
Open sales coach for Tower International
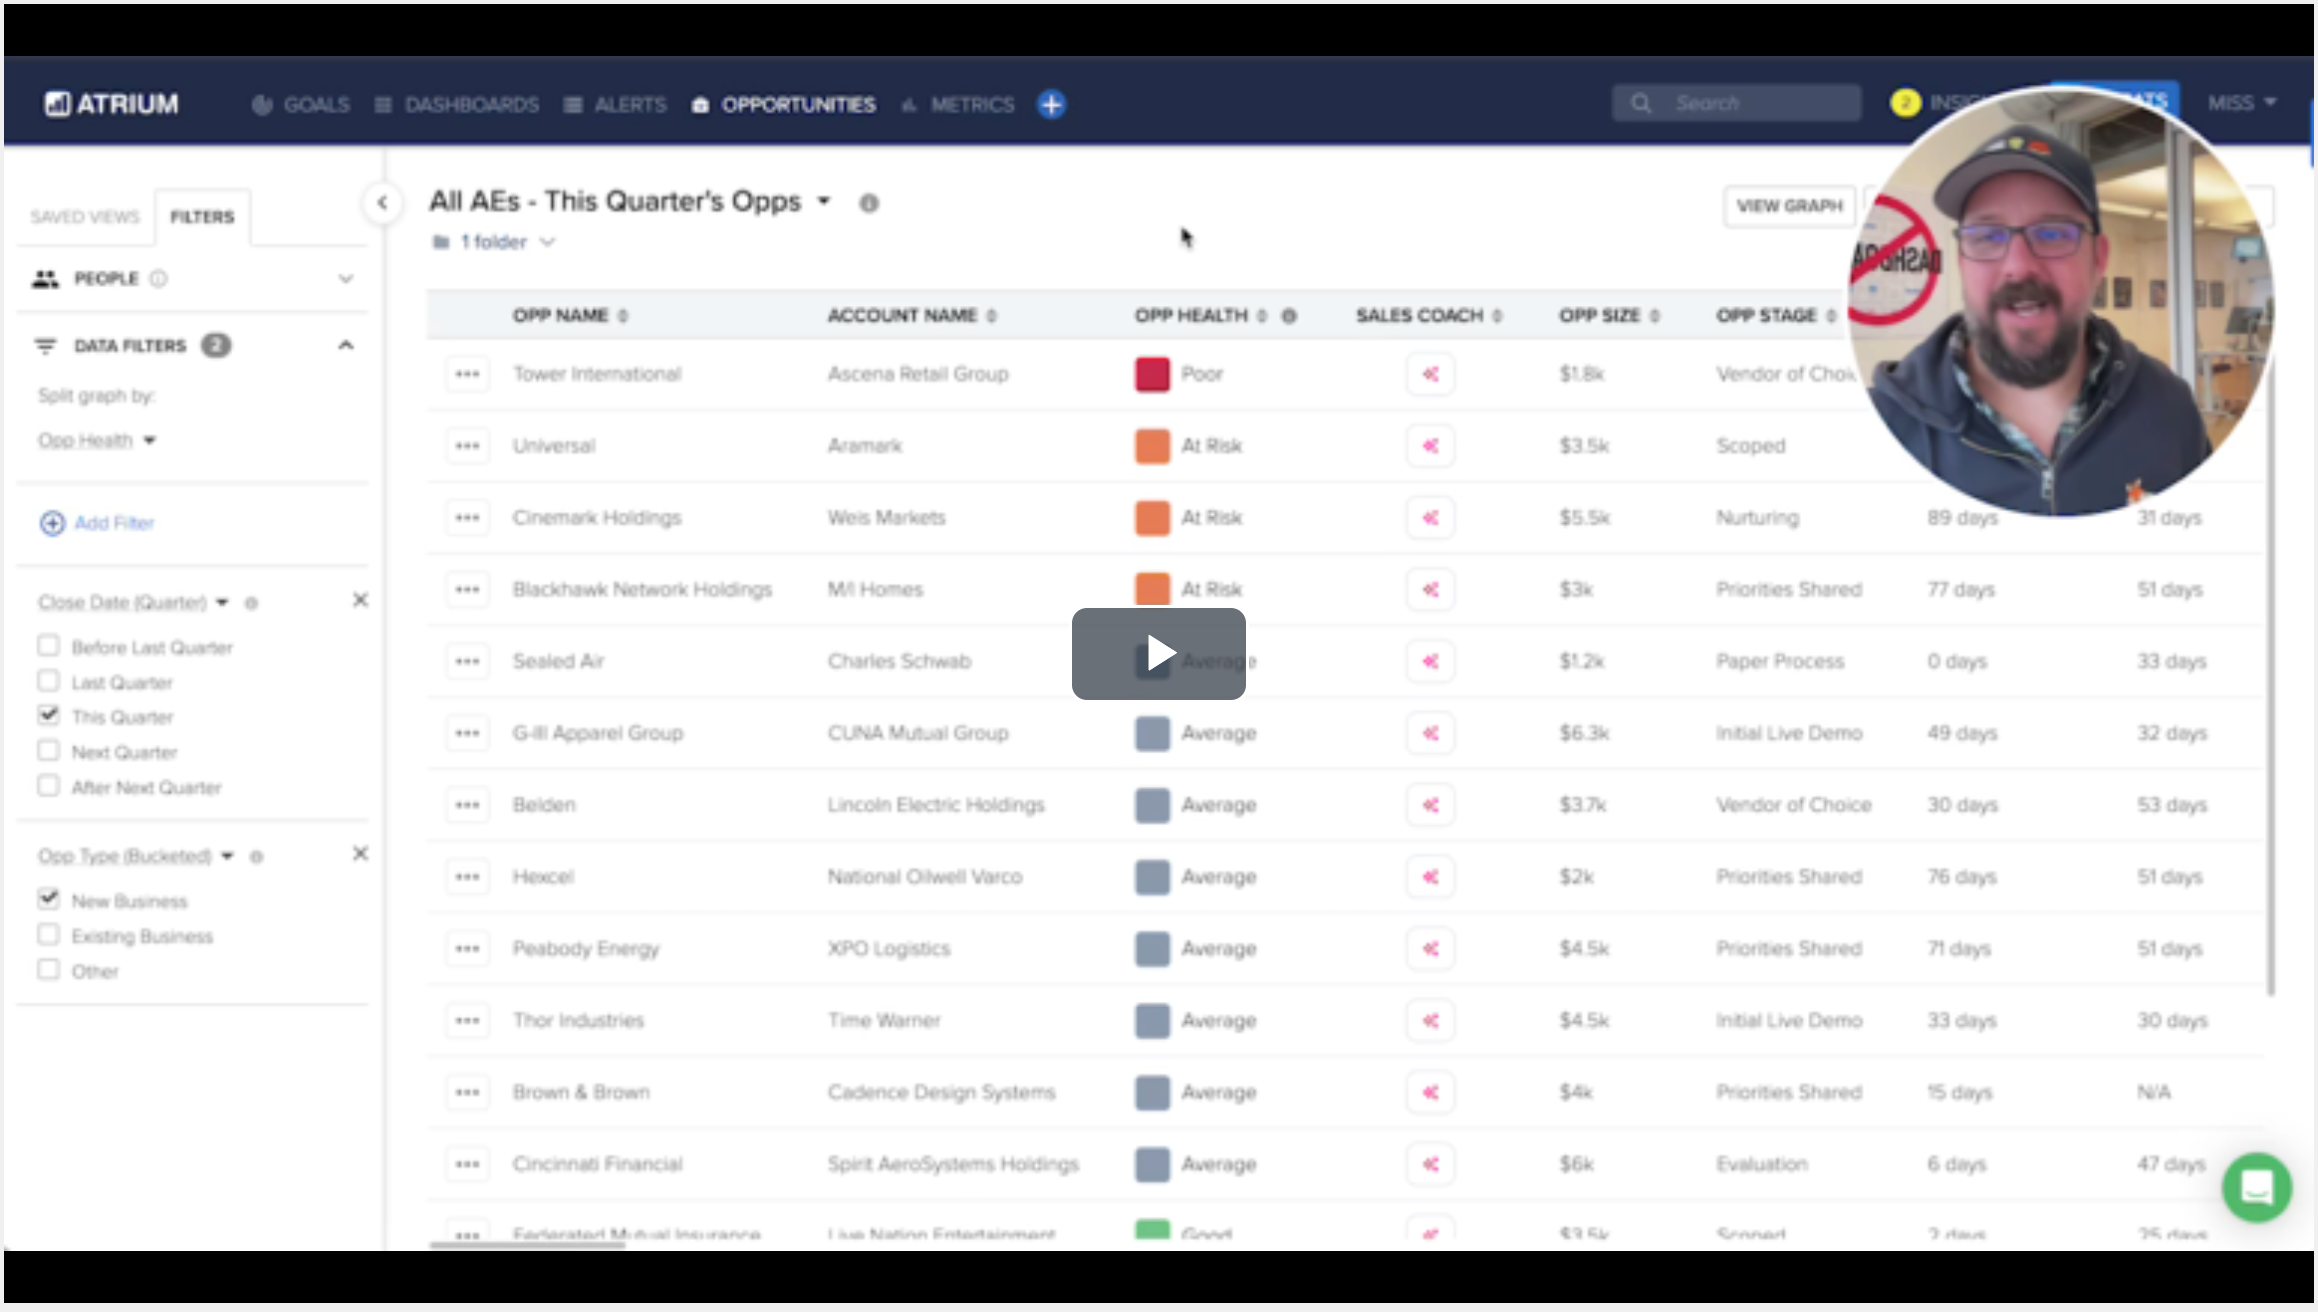1431,374
